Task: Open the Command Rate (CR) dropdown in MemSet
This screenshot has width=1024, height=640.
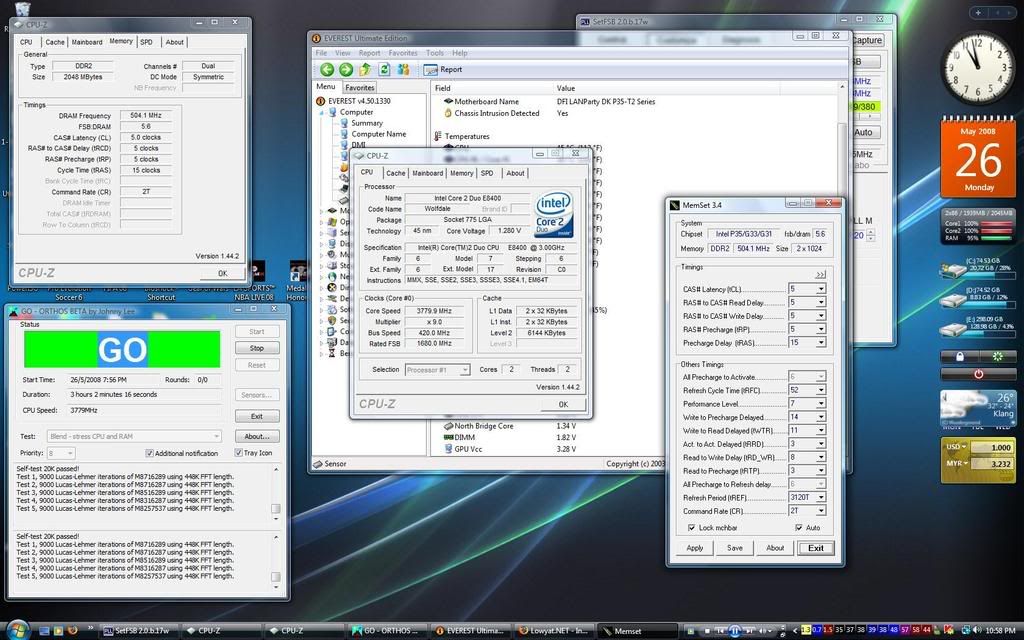Action: pyautogui.click(x=821, y=510)
